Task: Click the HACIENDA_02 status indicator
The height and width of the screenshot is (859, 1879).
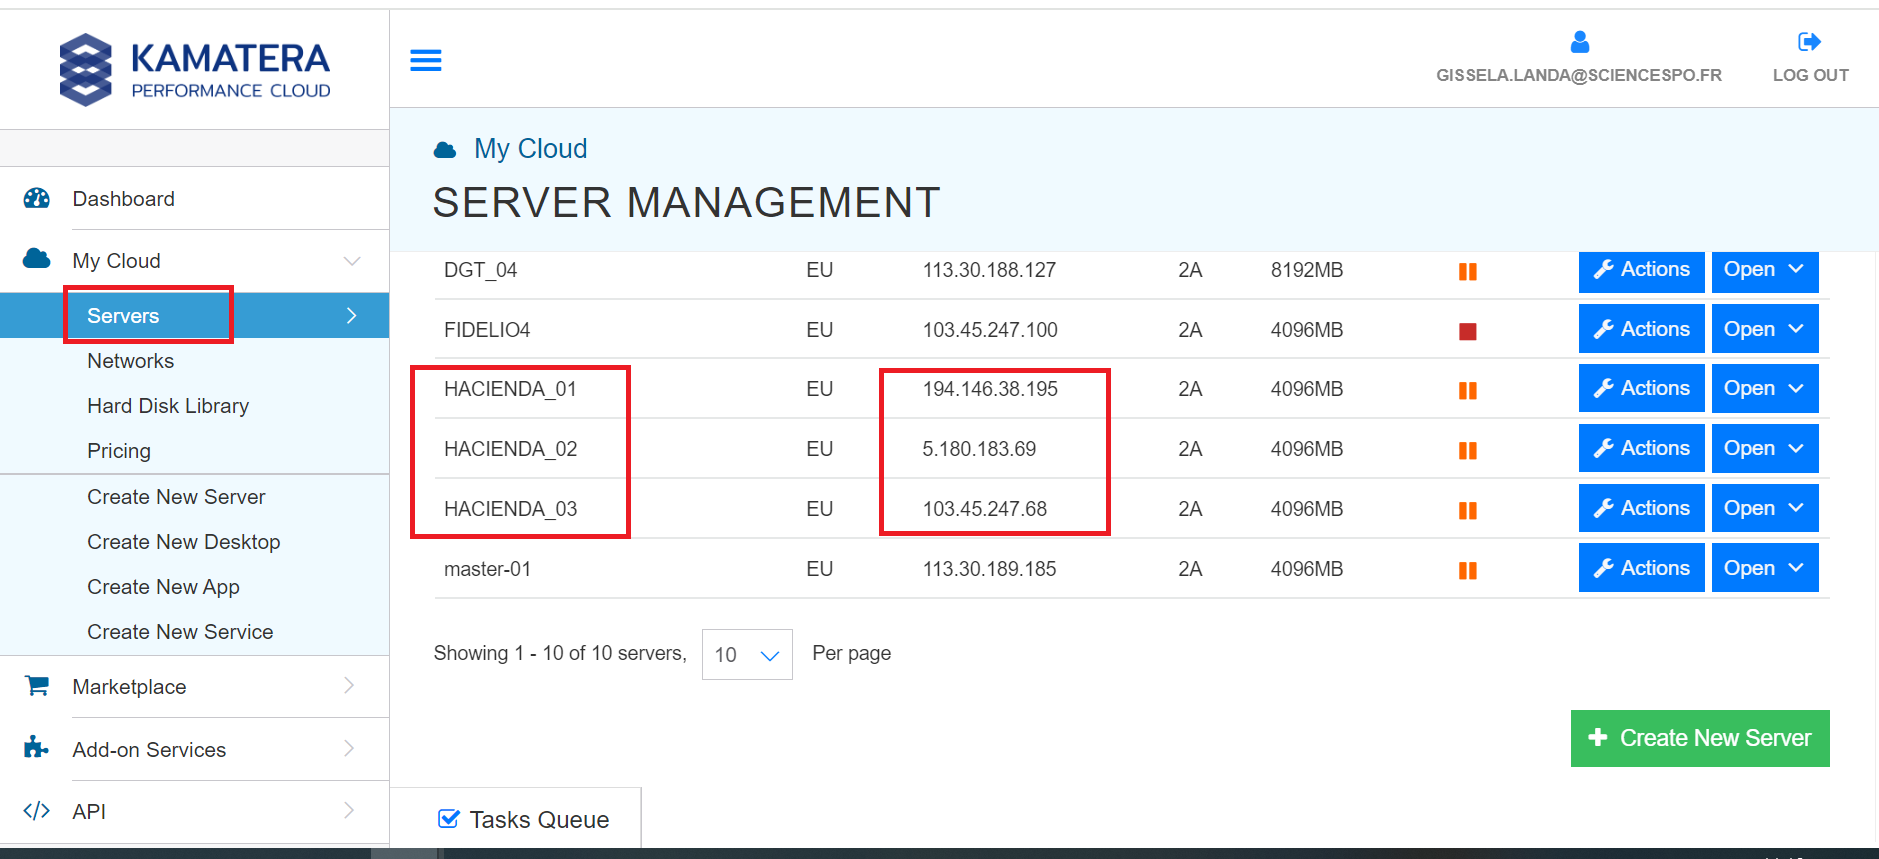Action: pos(1468,450)
